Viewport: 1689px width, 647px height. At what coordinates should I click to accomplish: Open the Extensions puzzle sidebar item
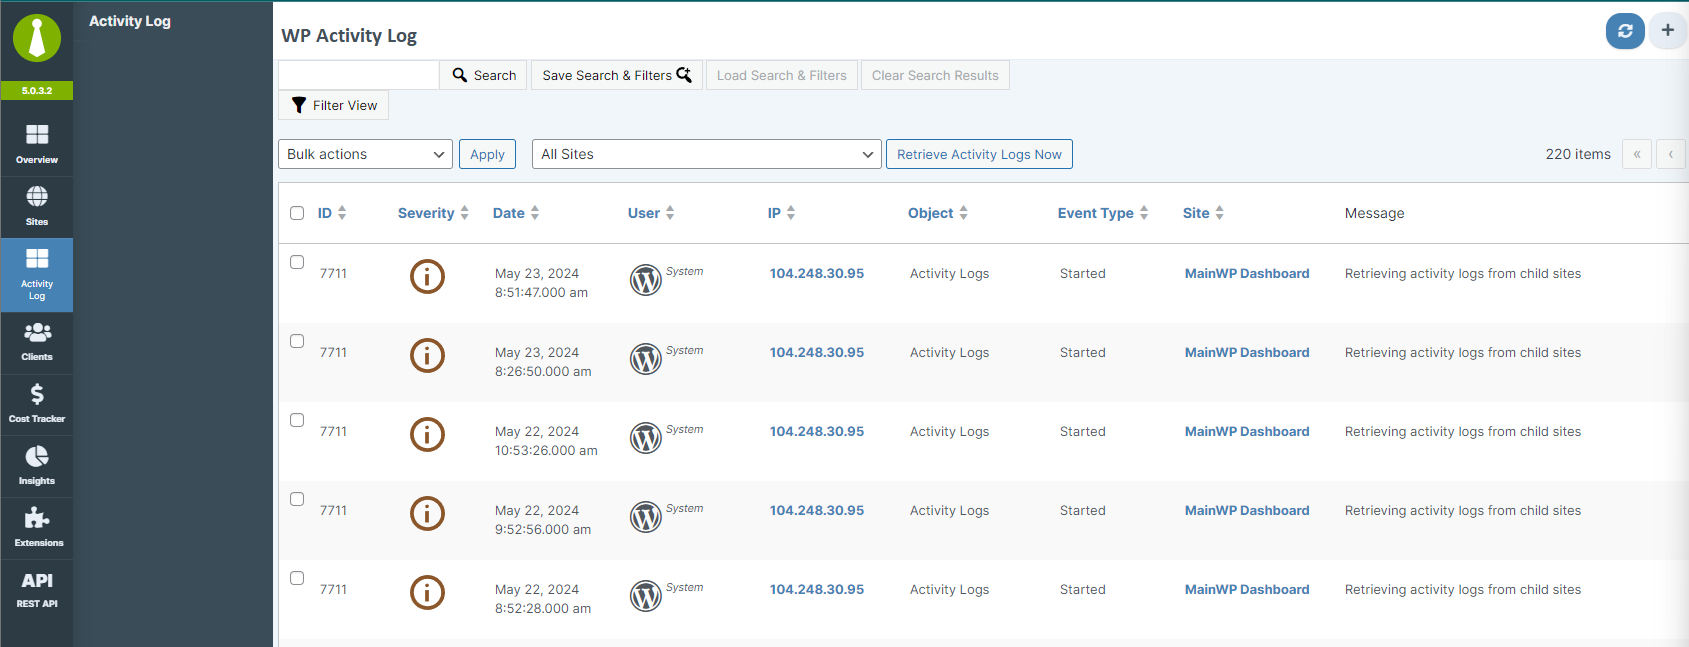point(37,528)
